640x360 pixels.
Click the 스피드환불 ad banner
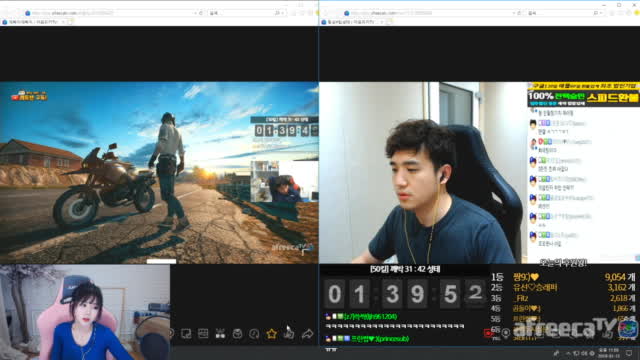[x=583, y=95]
